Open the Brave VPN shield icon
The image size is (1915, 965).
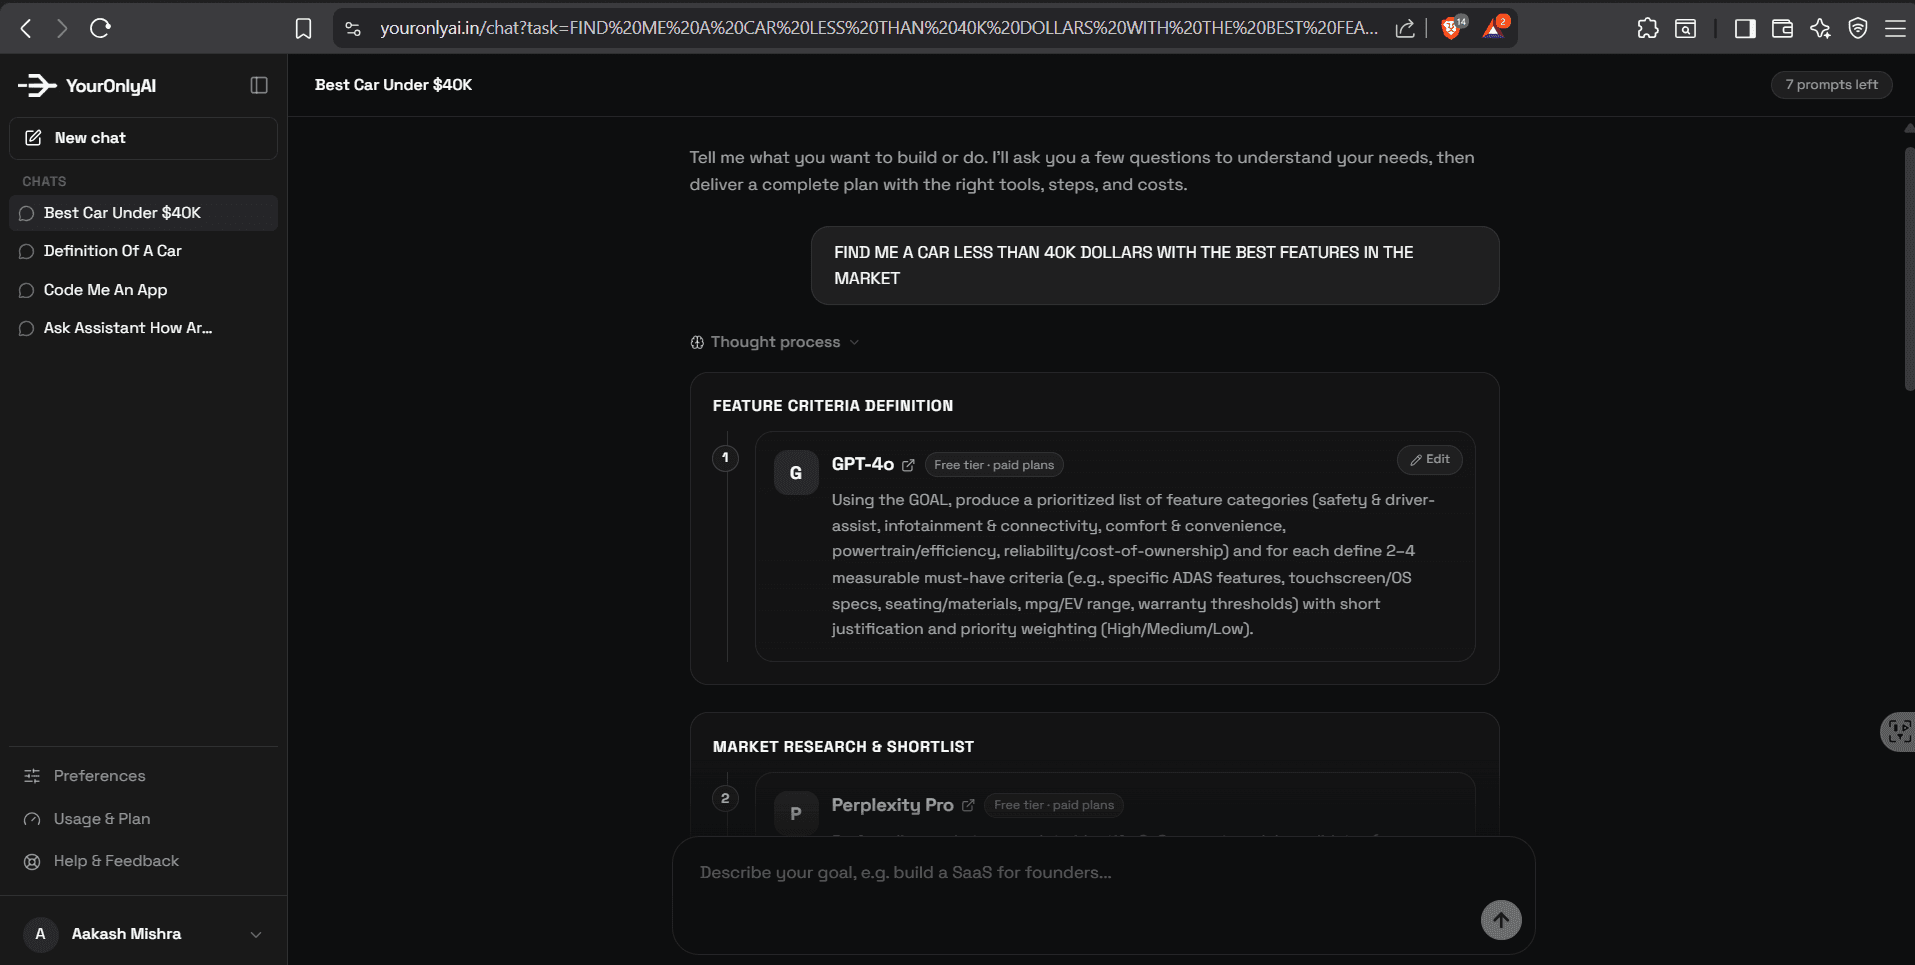click(x=1858, y=29)
